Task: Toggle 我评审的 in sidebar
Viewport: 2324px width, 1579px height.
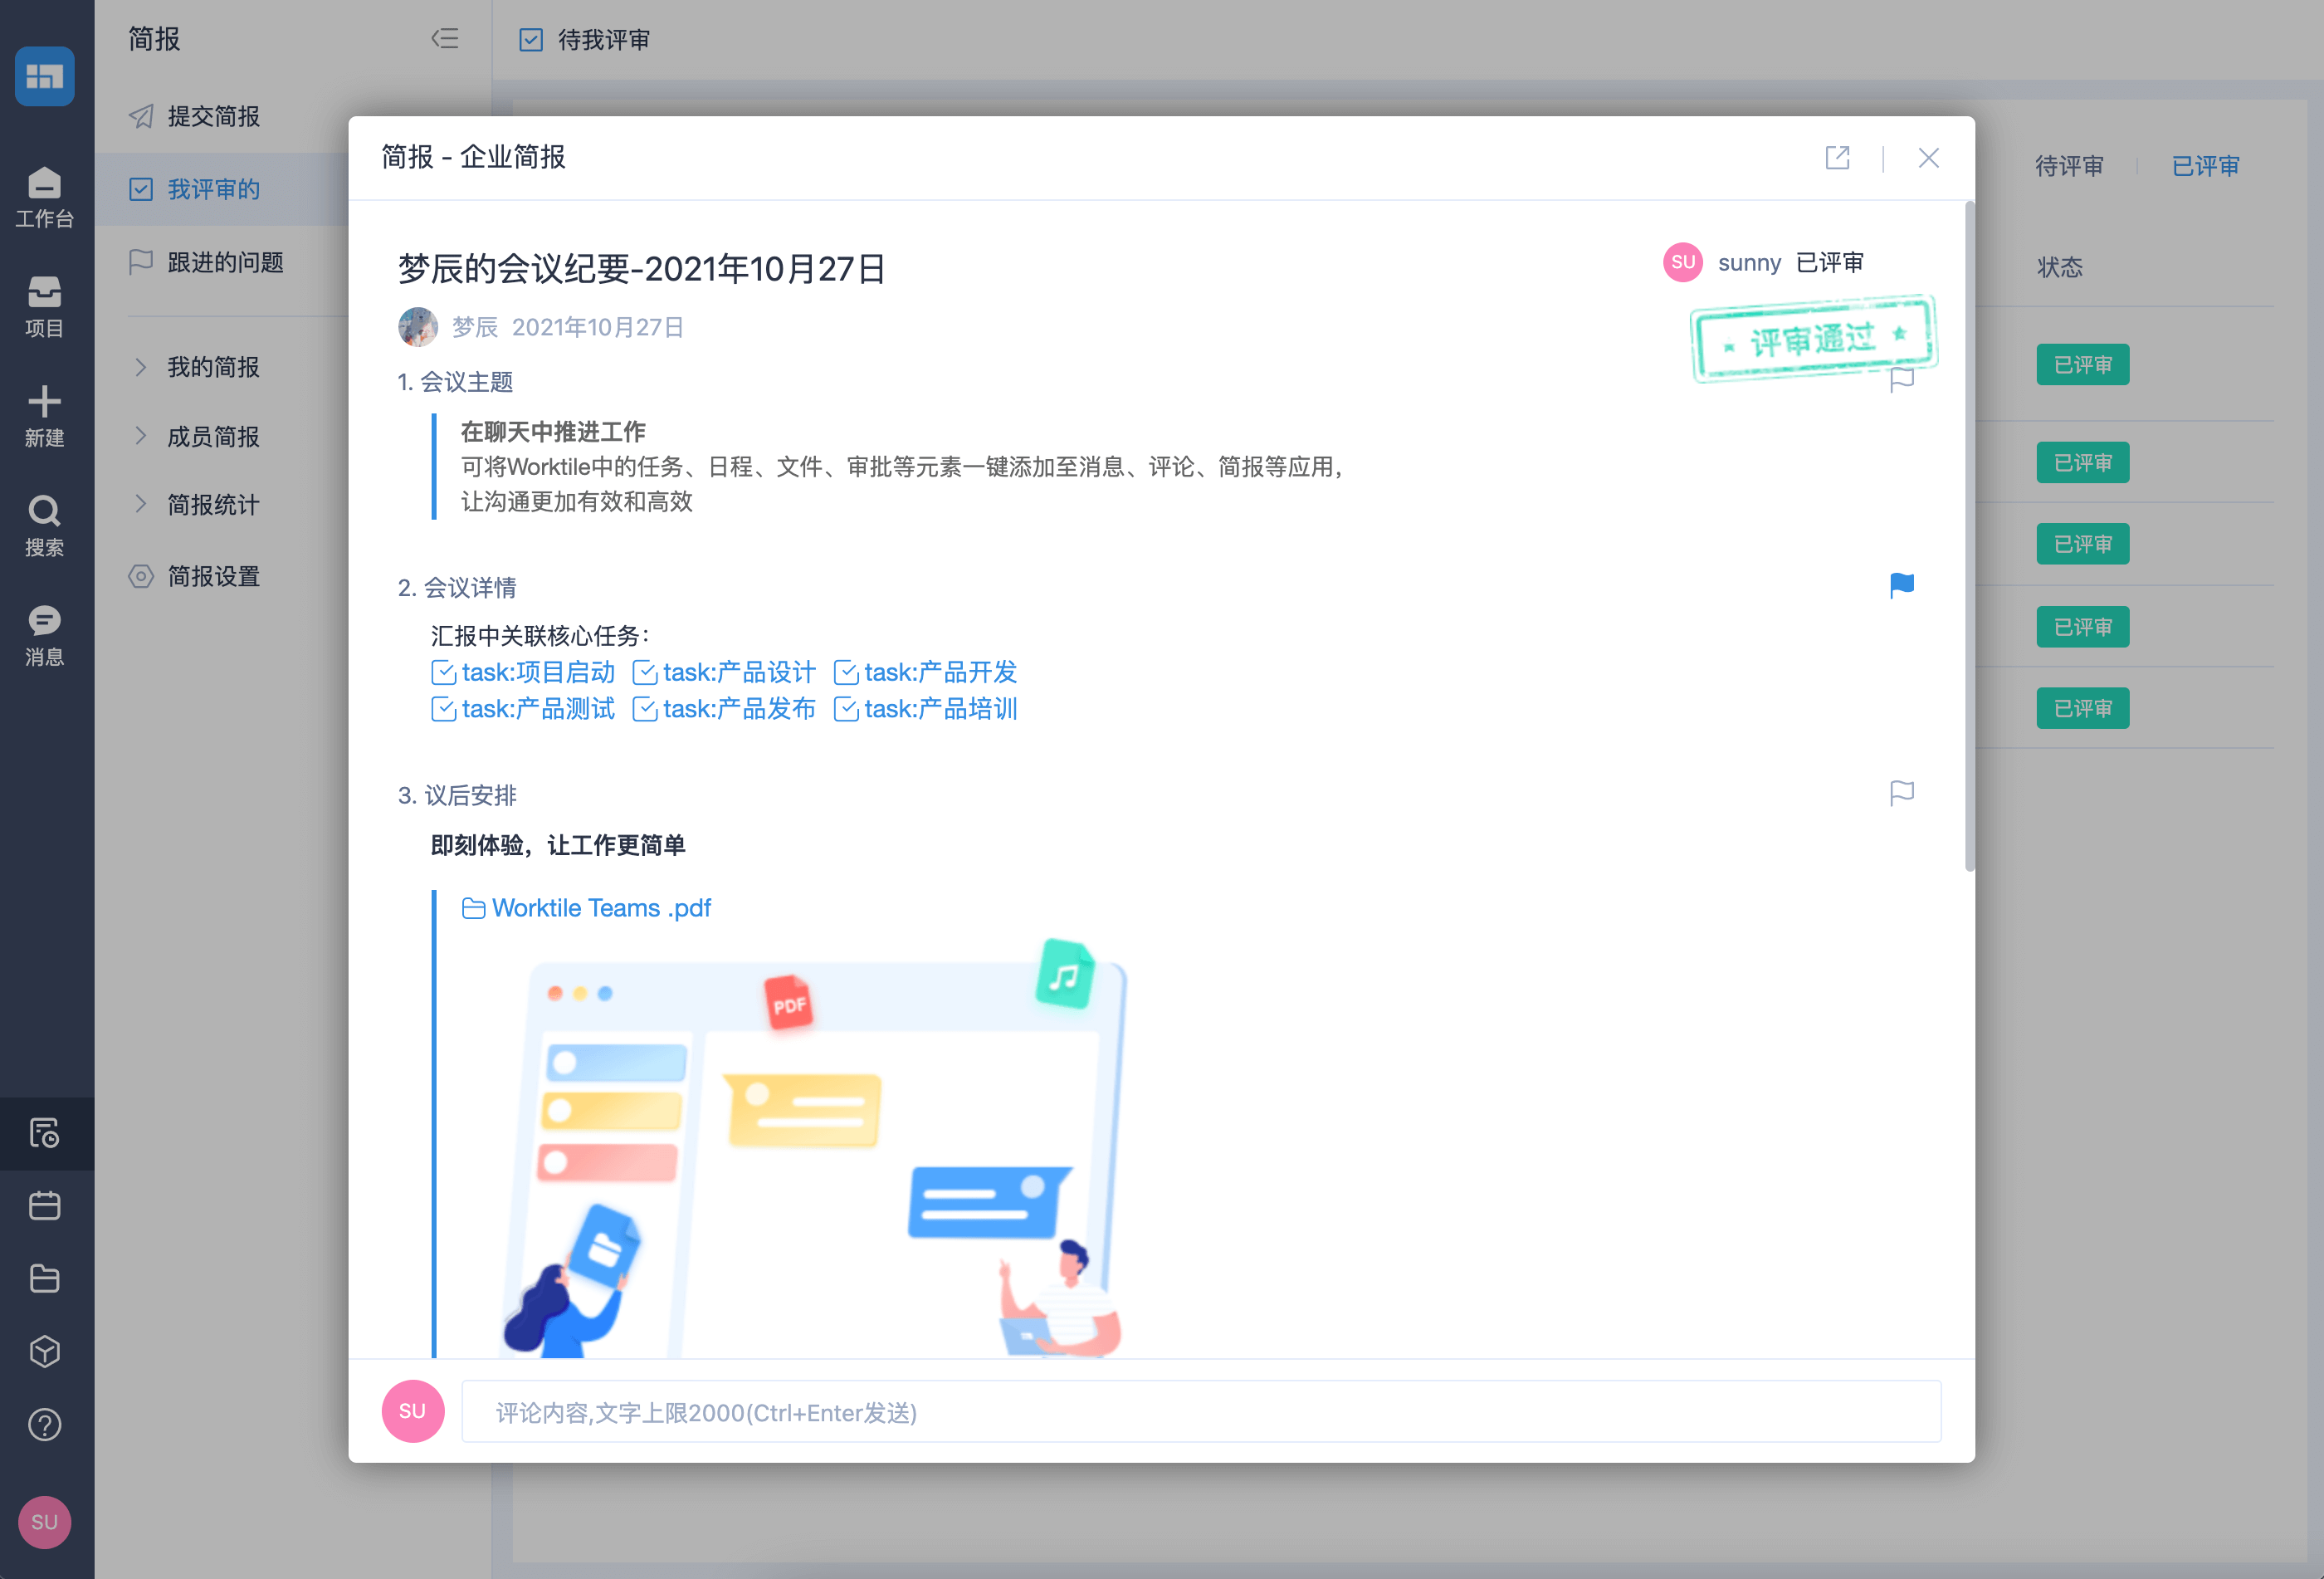Action: (x=212, y=190)
